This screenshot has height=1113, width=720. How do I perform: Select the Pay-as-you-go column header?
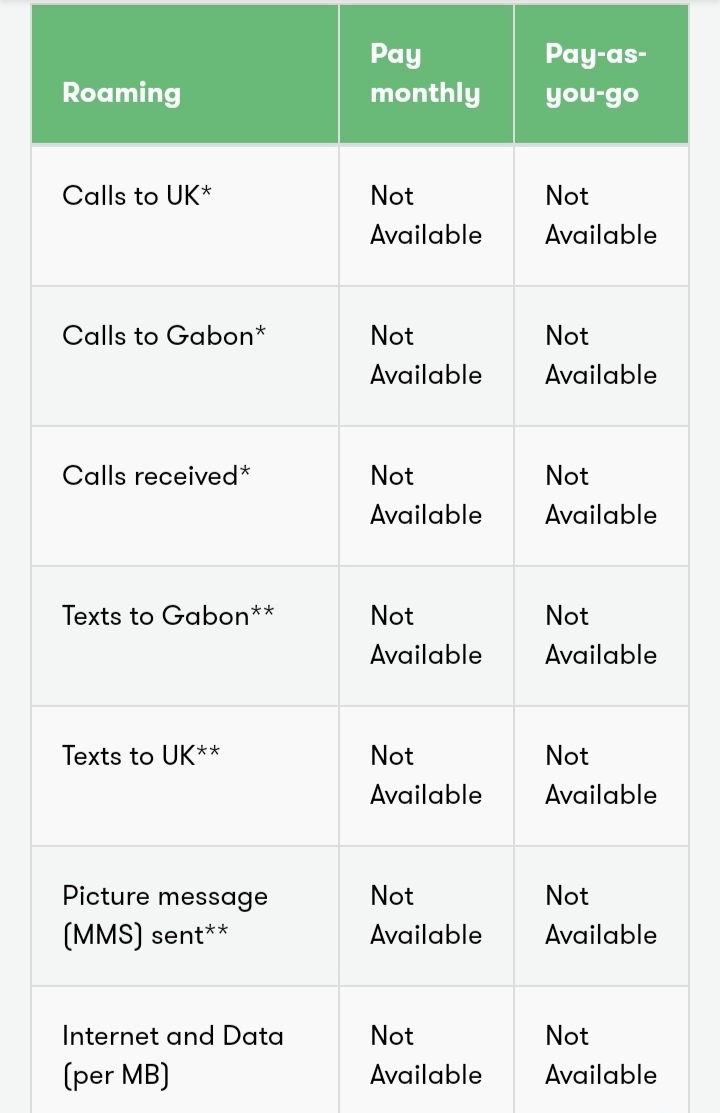click(x=596, y=74)
